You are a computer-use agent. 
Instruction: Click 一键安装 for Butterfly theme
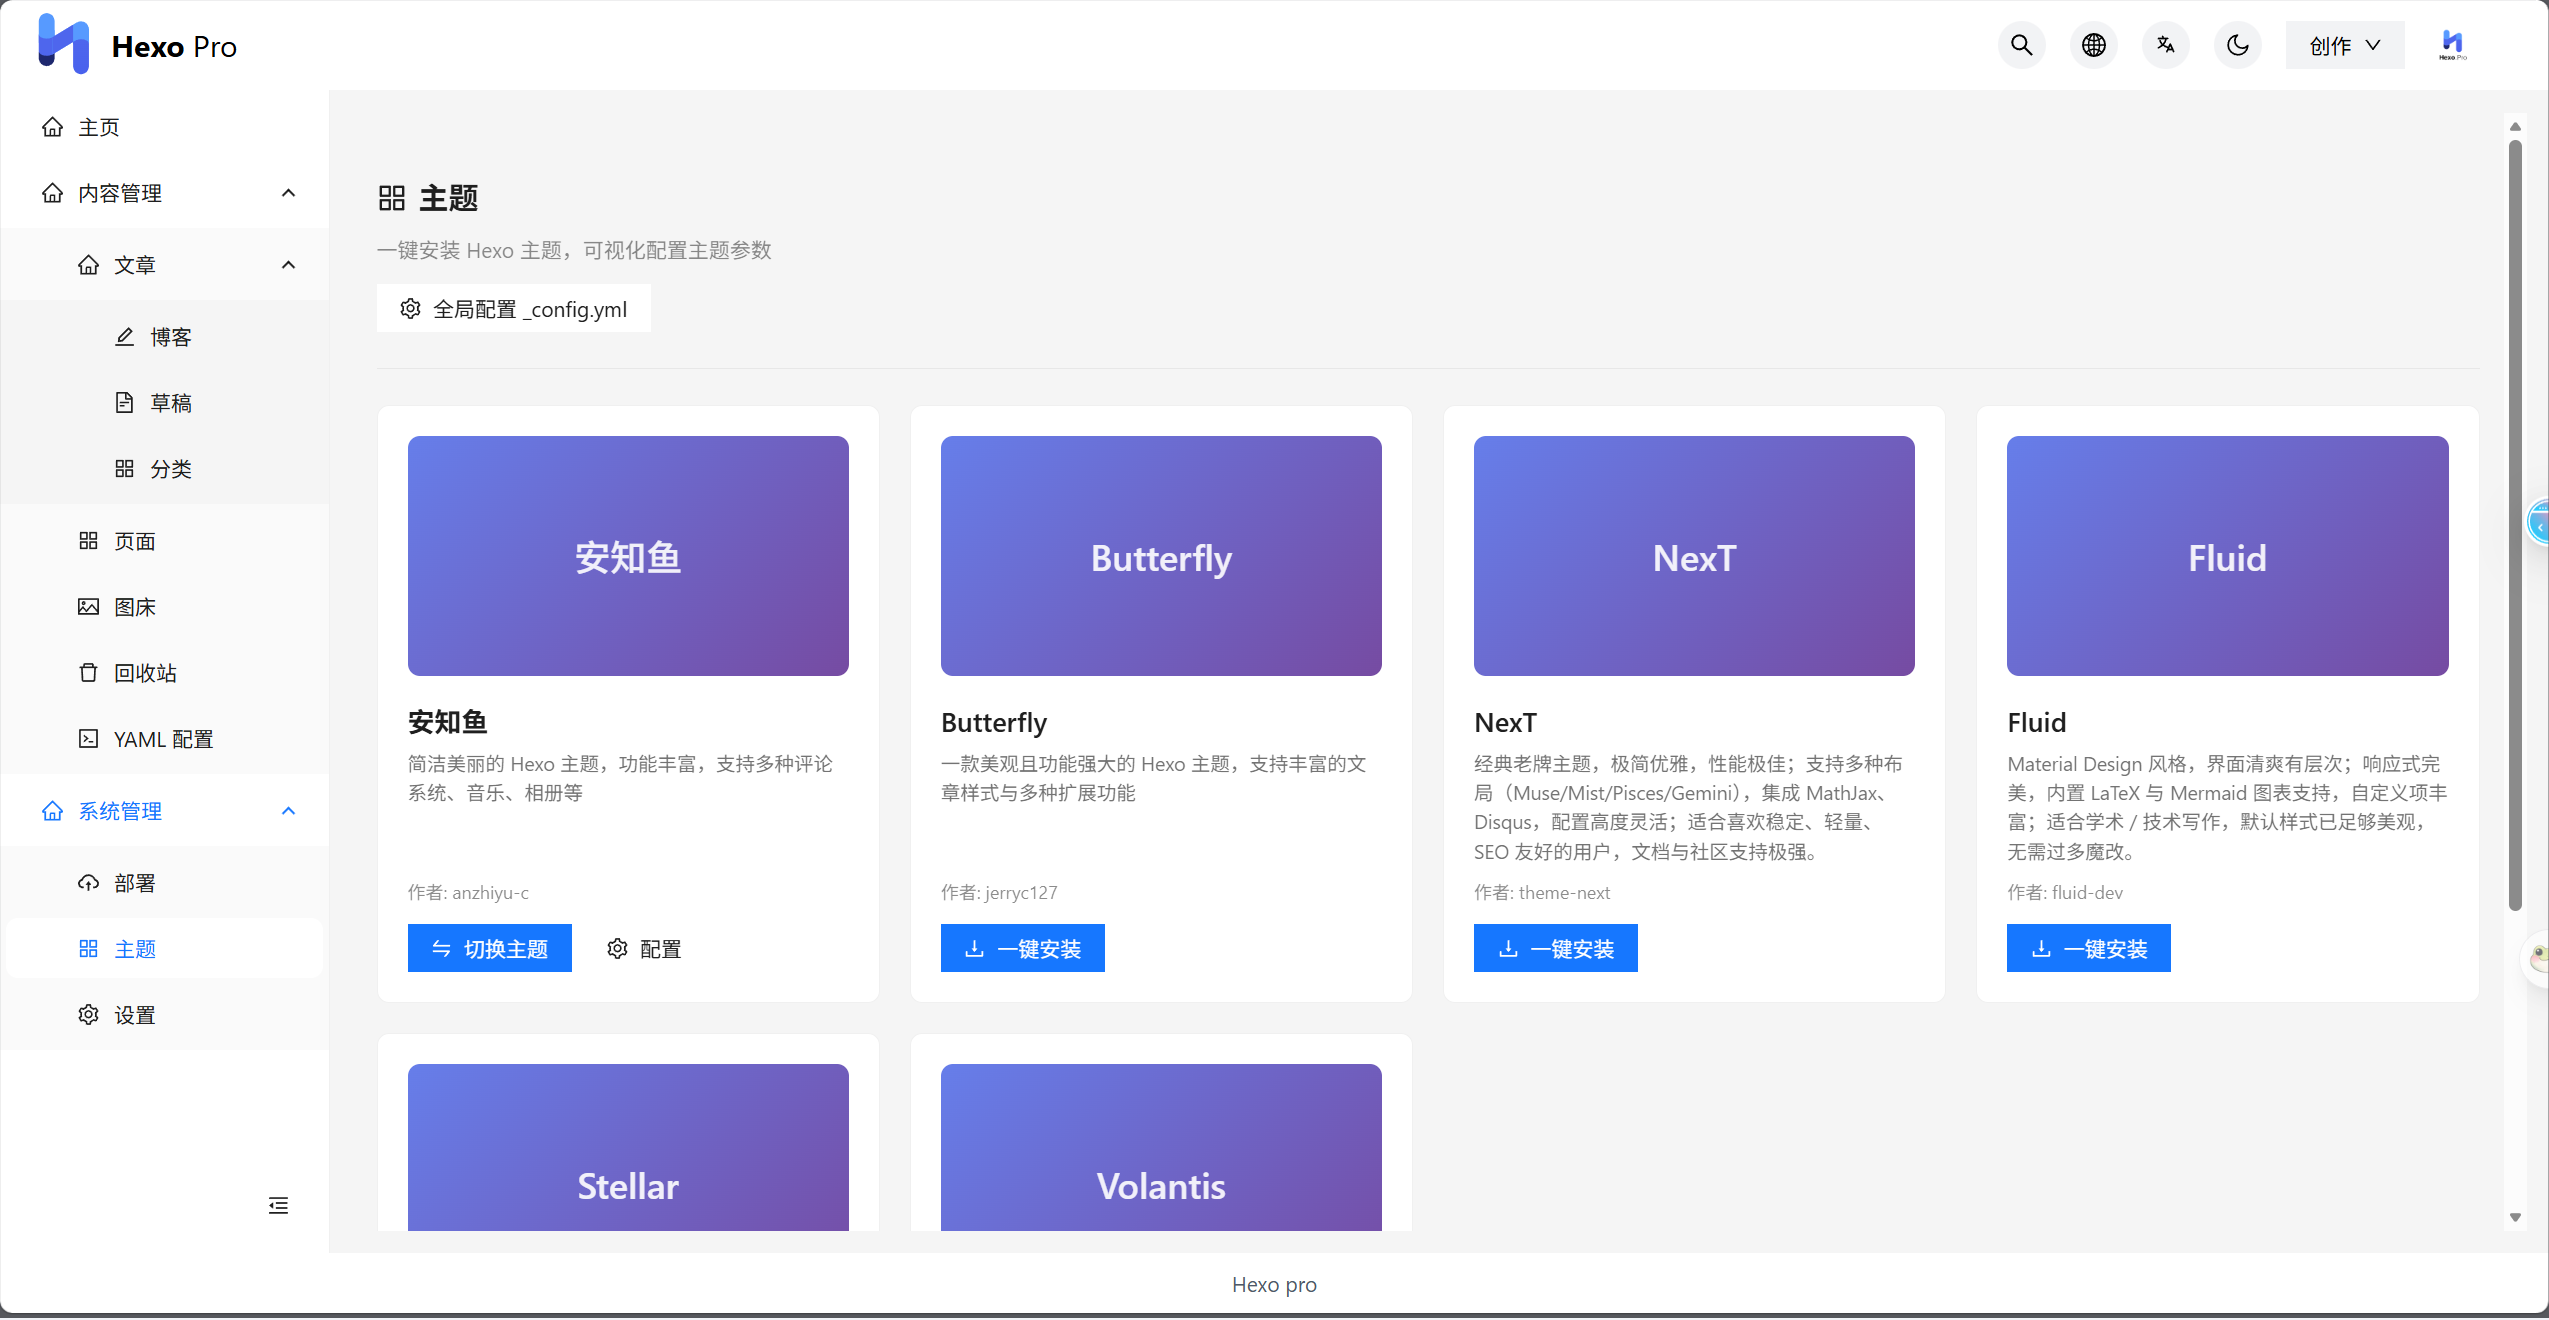click(x=1023, y=948)
